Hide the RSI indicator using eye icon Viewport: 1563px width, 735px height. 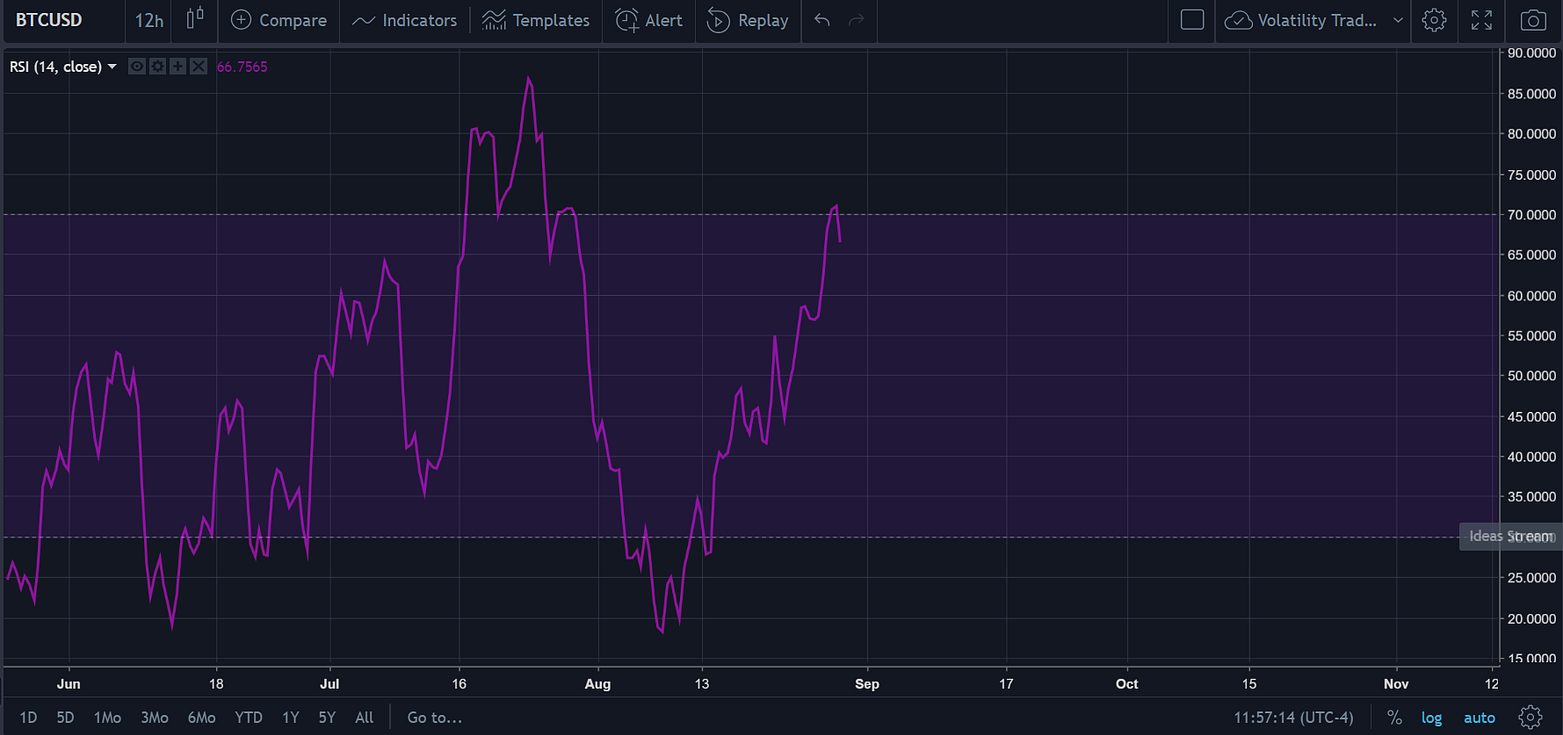tap(137, 66)
